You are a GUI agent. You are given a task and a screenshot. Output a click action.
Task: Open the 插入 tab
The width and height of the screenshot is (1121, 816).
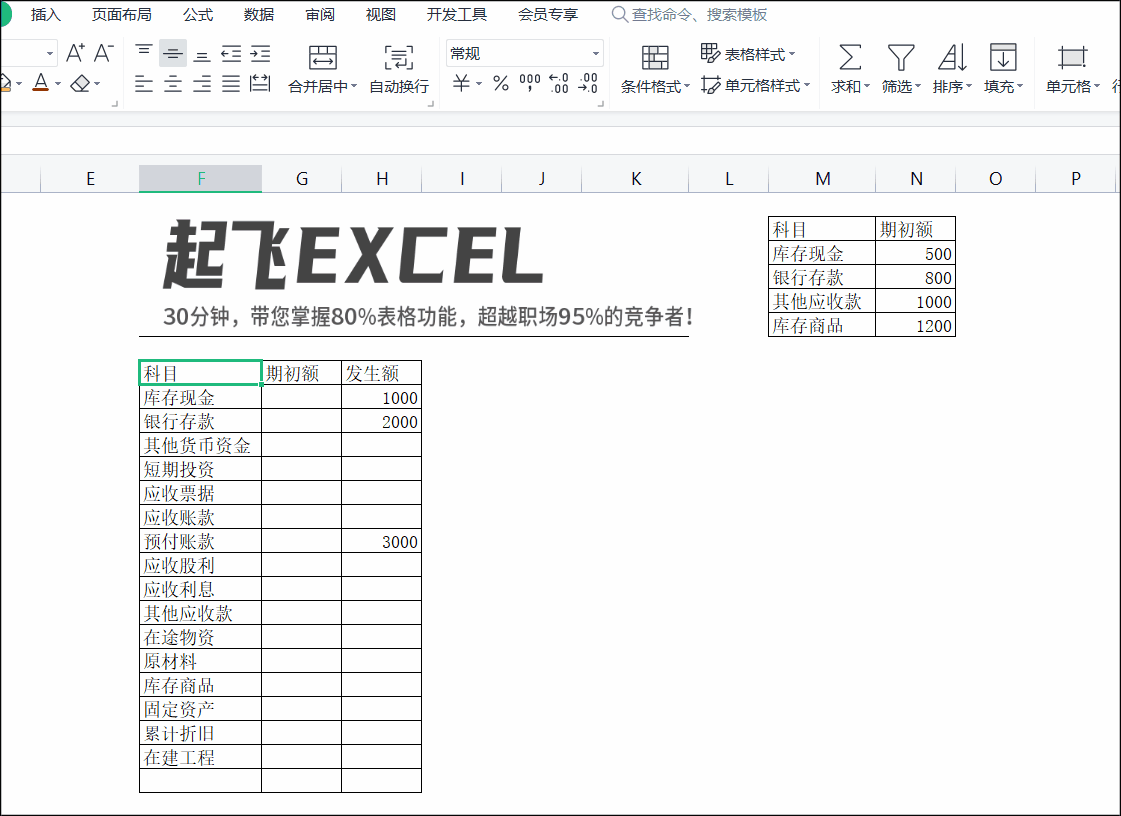(x=46, y=14)
